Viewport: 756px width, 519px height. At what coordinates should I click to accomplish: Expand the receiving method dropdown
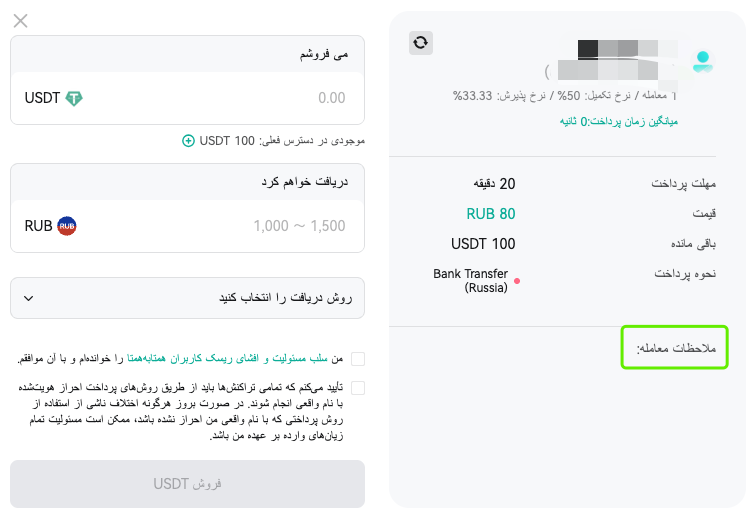click(187, 298)
